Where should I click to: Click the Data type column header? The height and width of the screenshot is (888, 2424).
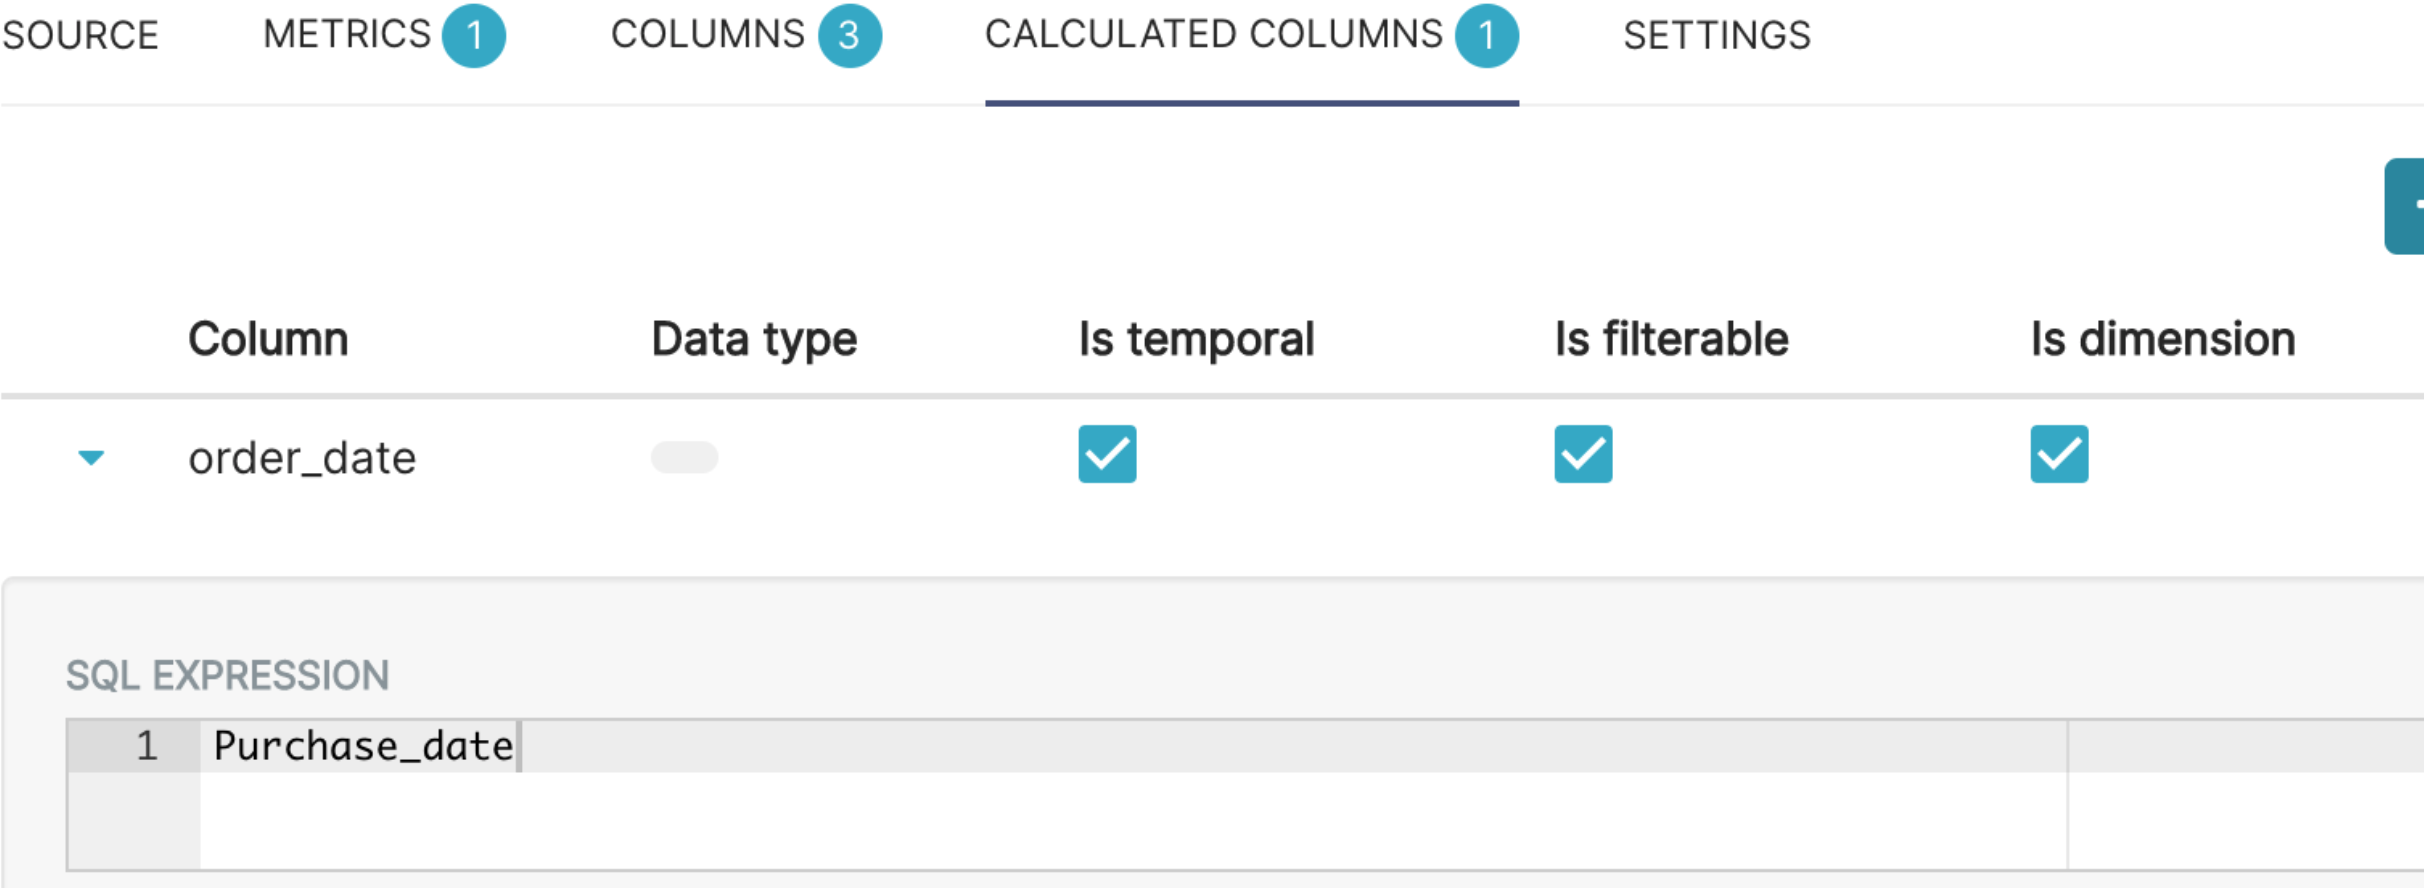coord(754,340)
